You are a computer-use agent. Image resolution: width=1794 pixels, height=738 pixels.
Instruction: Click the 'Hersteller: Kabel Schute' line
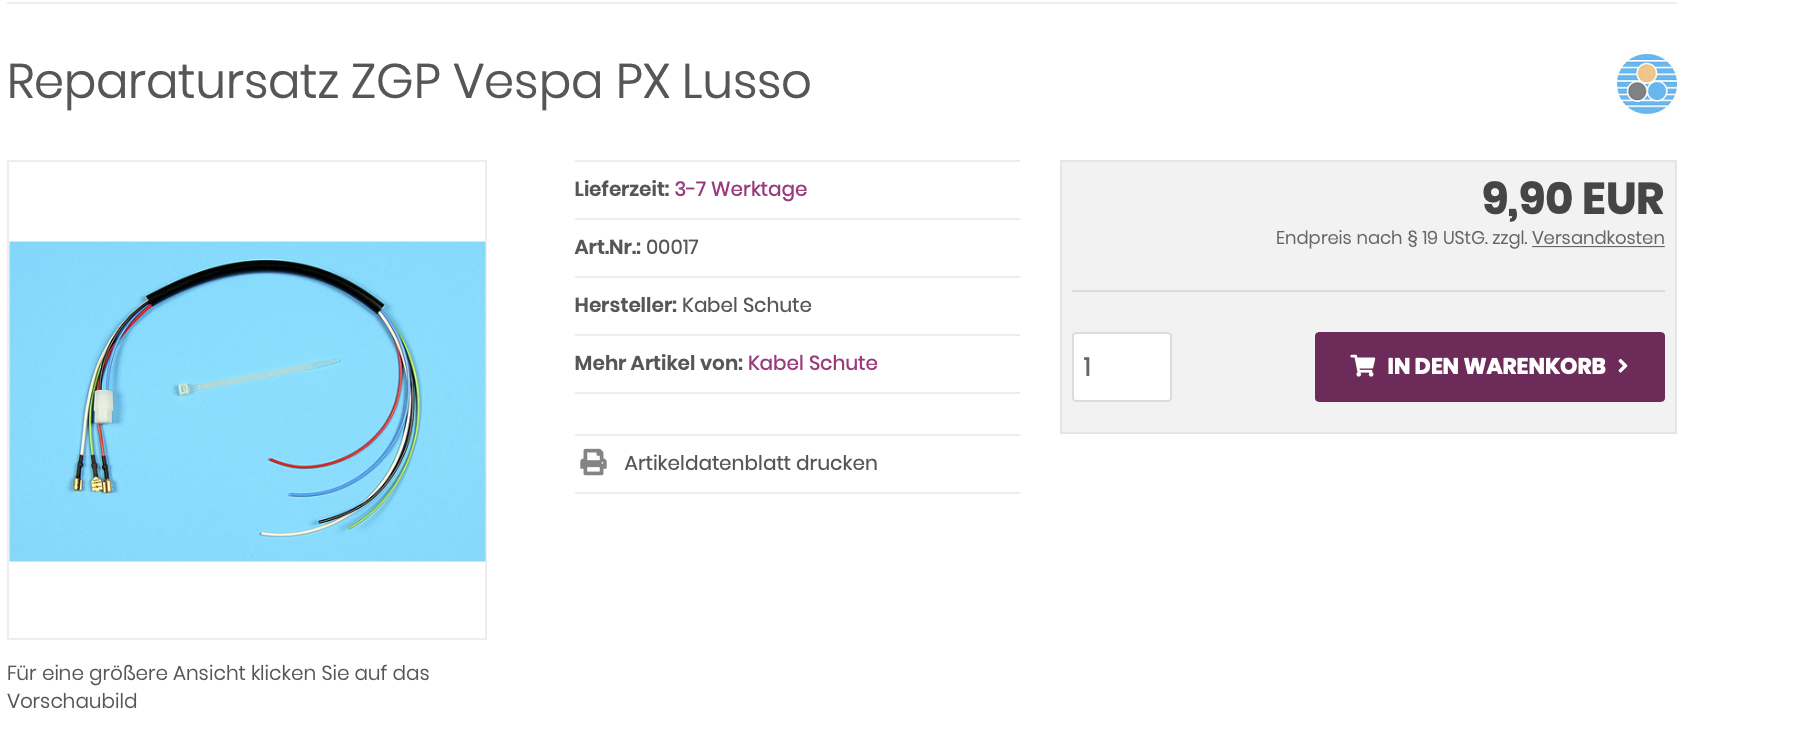click(692, 305)
